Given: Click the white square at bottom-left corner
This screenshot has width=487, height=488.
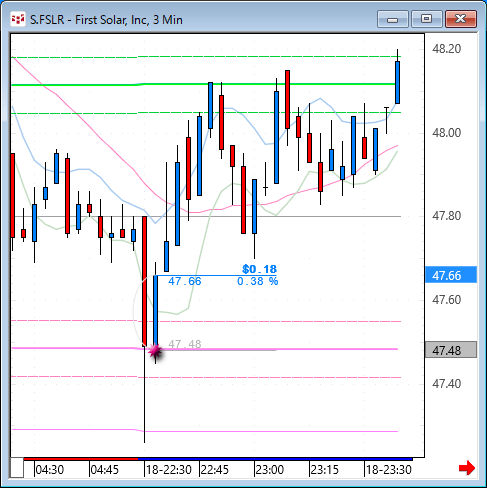Looking at the screenshot, I should pyautogui.click(x=17, y=468).
